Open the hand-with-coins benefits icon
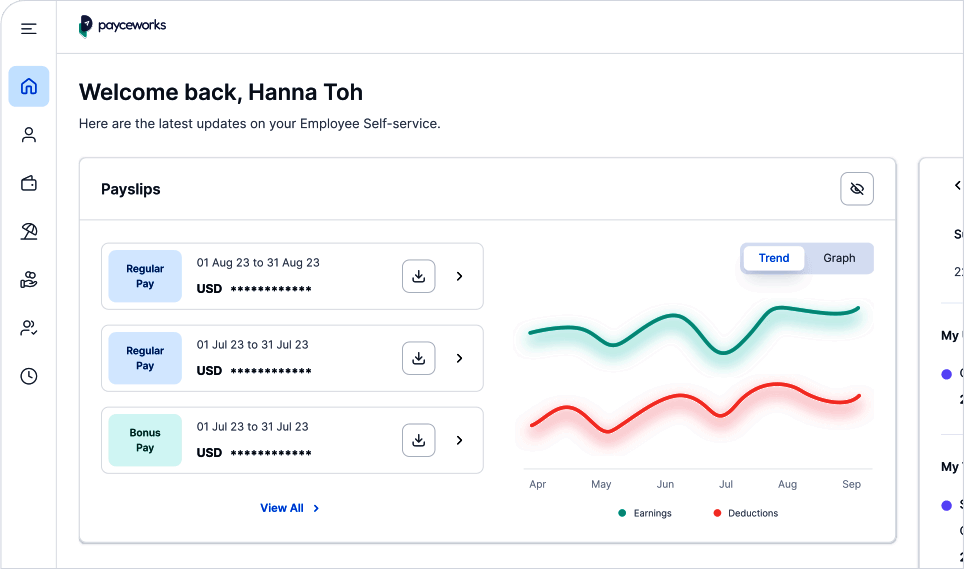 point(29,280)
